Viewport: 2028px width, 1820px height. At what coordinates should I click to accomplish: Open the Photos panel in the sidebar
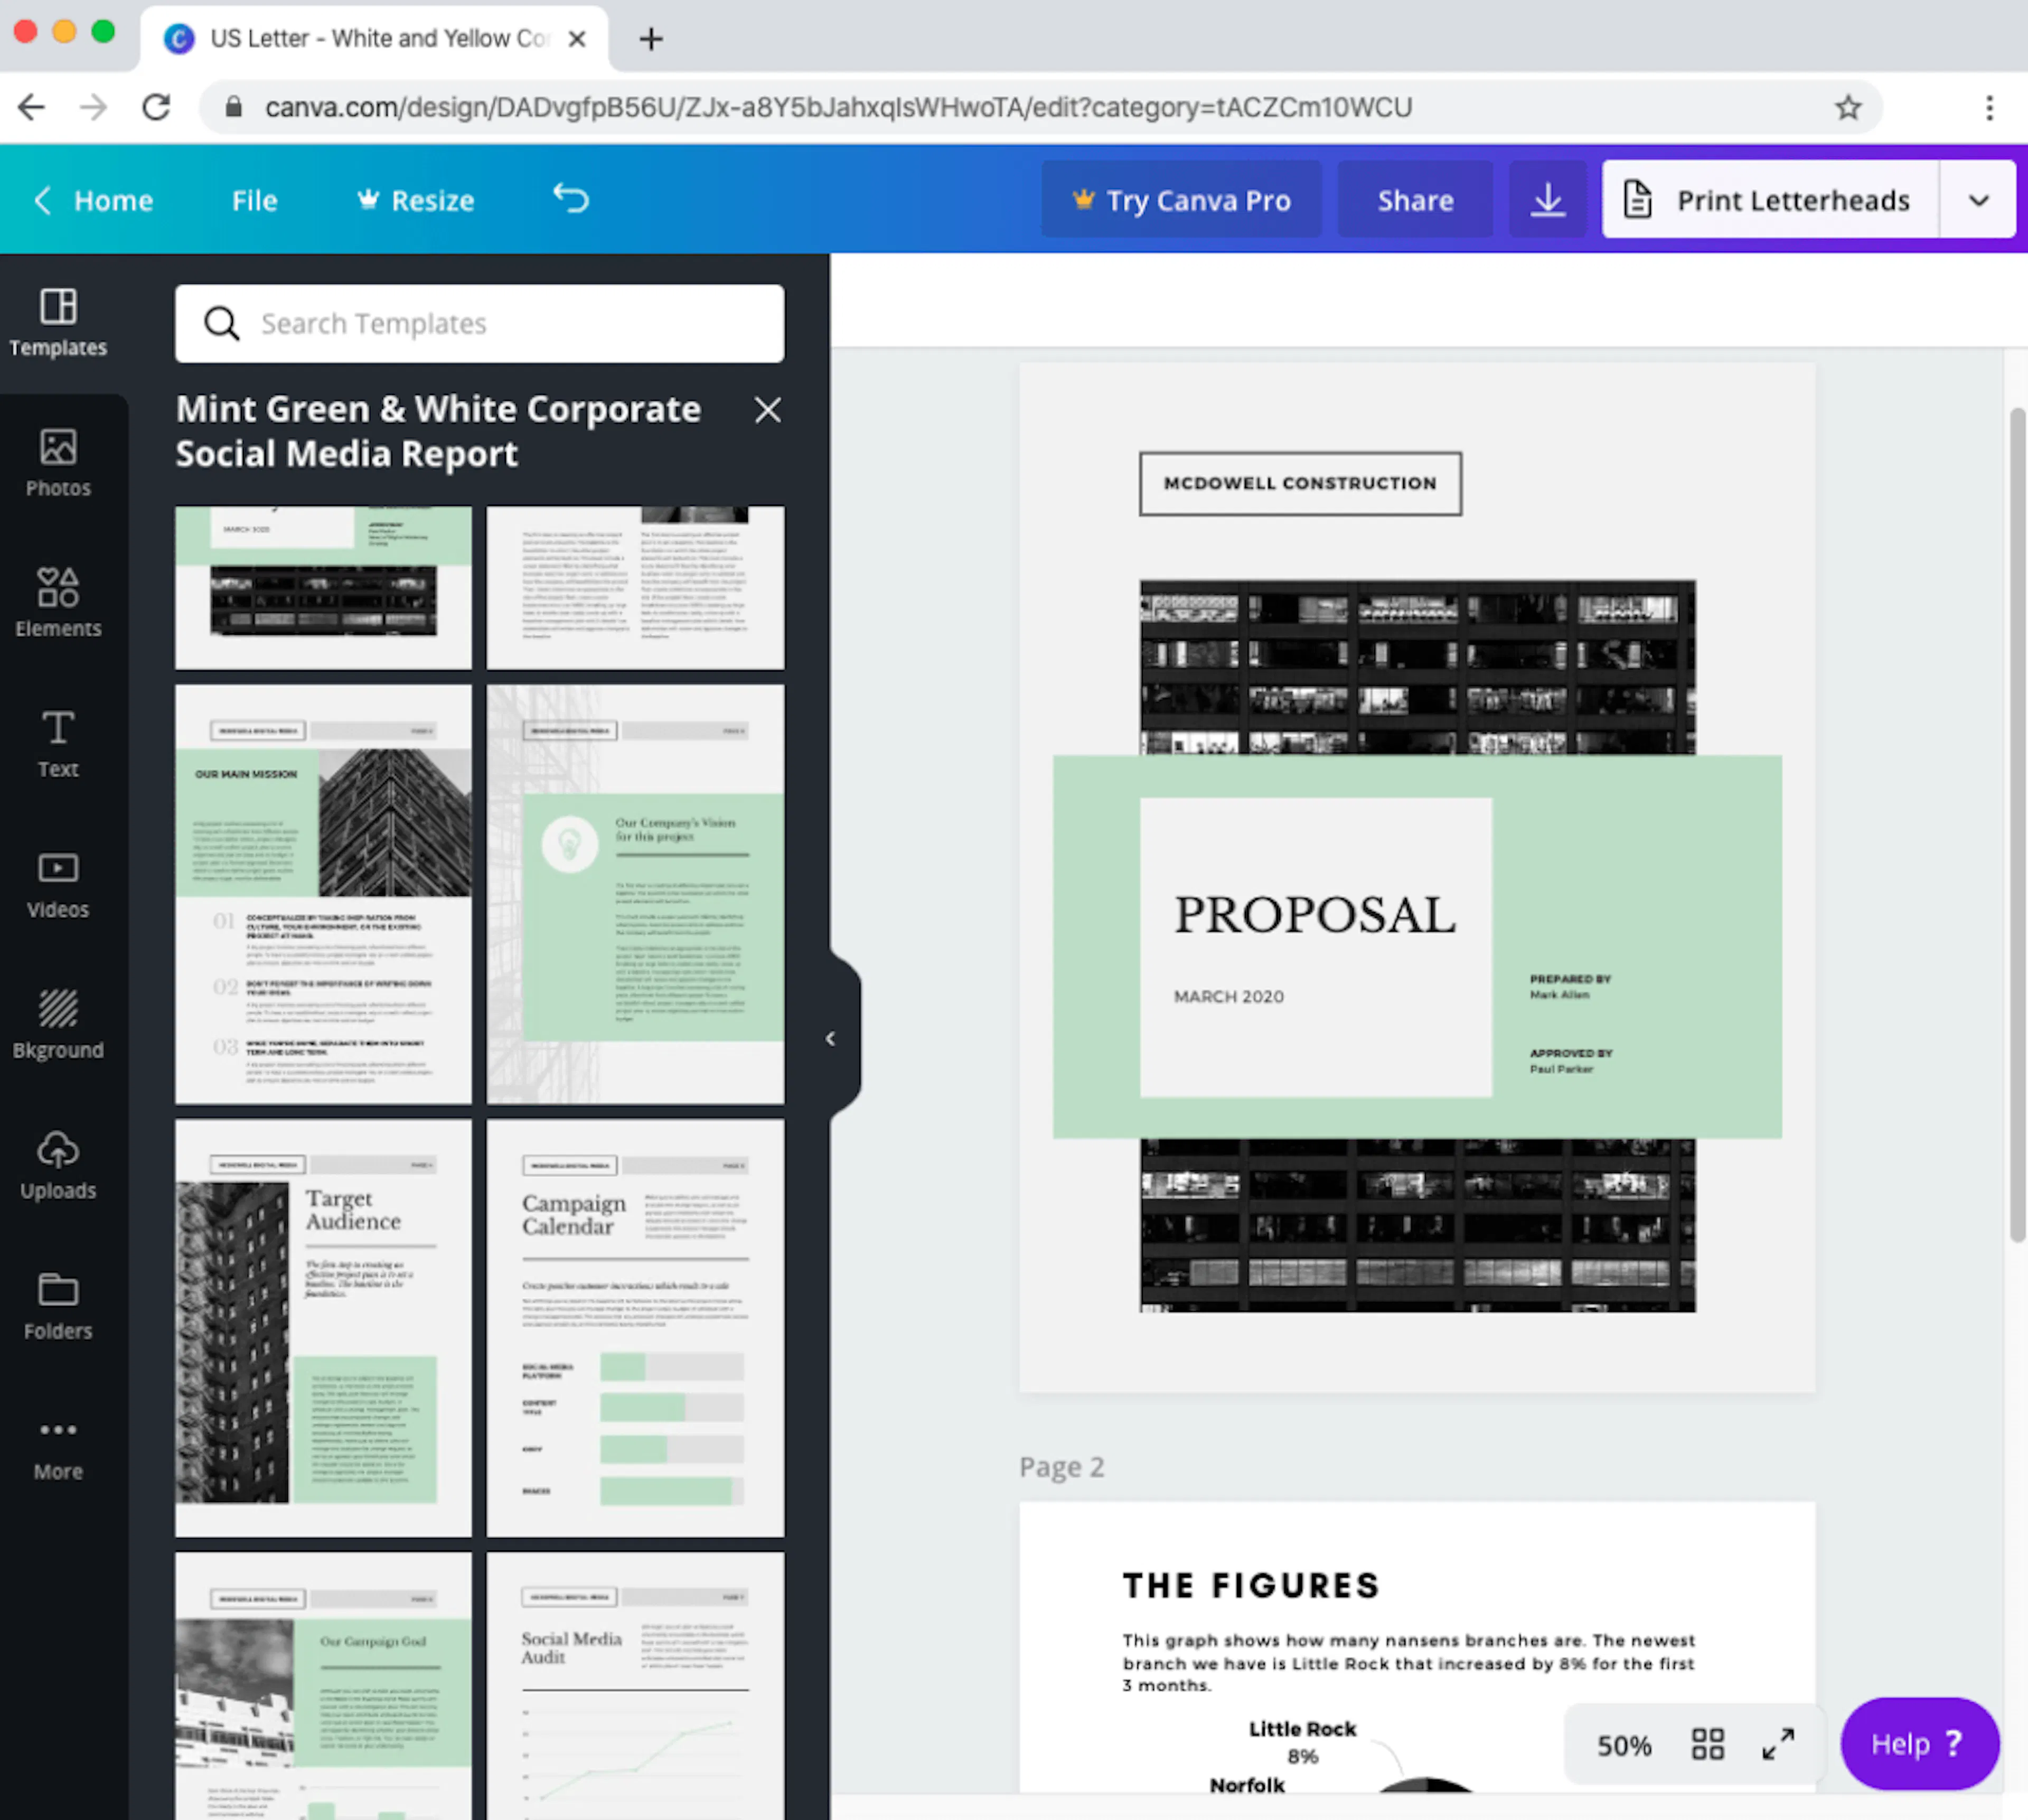click(x=58, y=463)
